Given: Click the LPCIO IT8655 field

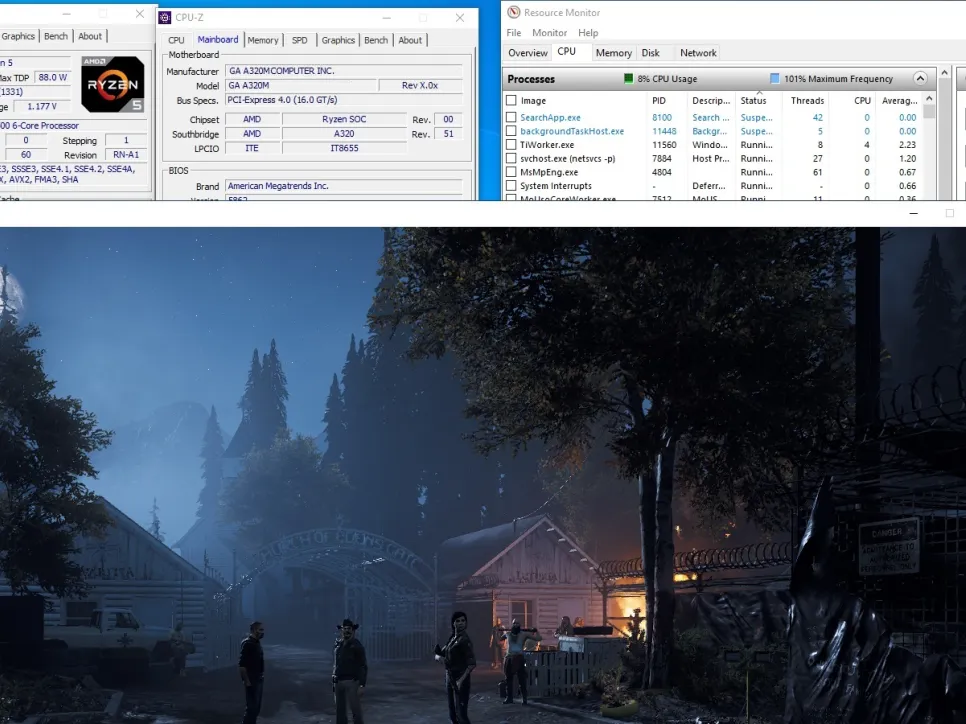Looking at the screenshot, I should click(x=344, y=148).
